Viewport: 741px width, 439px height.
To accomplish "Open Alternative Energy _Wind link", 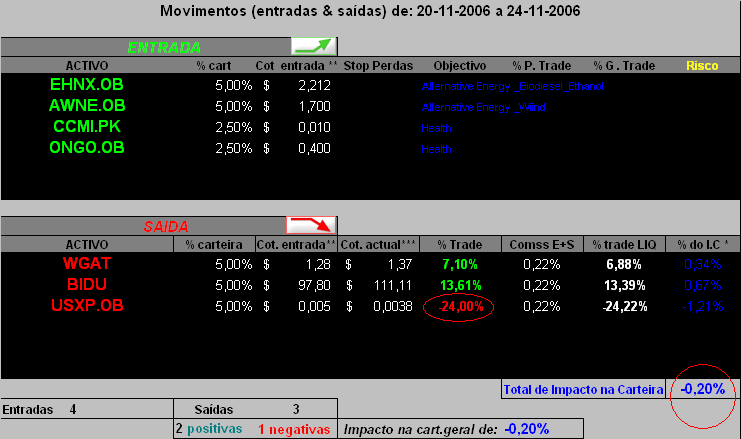I will [x=483, y=107].
